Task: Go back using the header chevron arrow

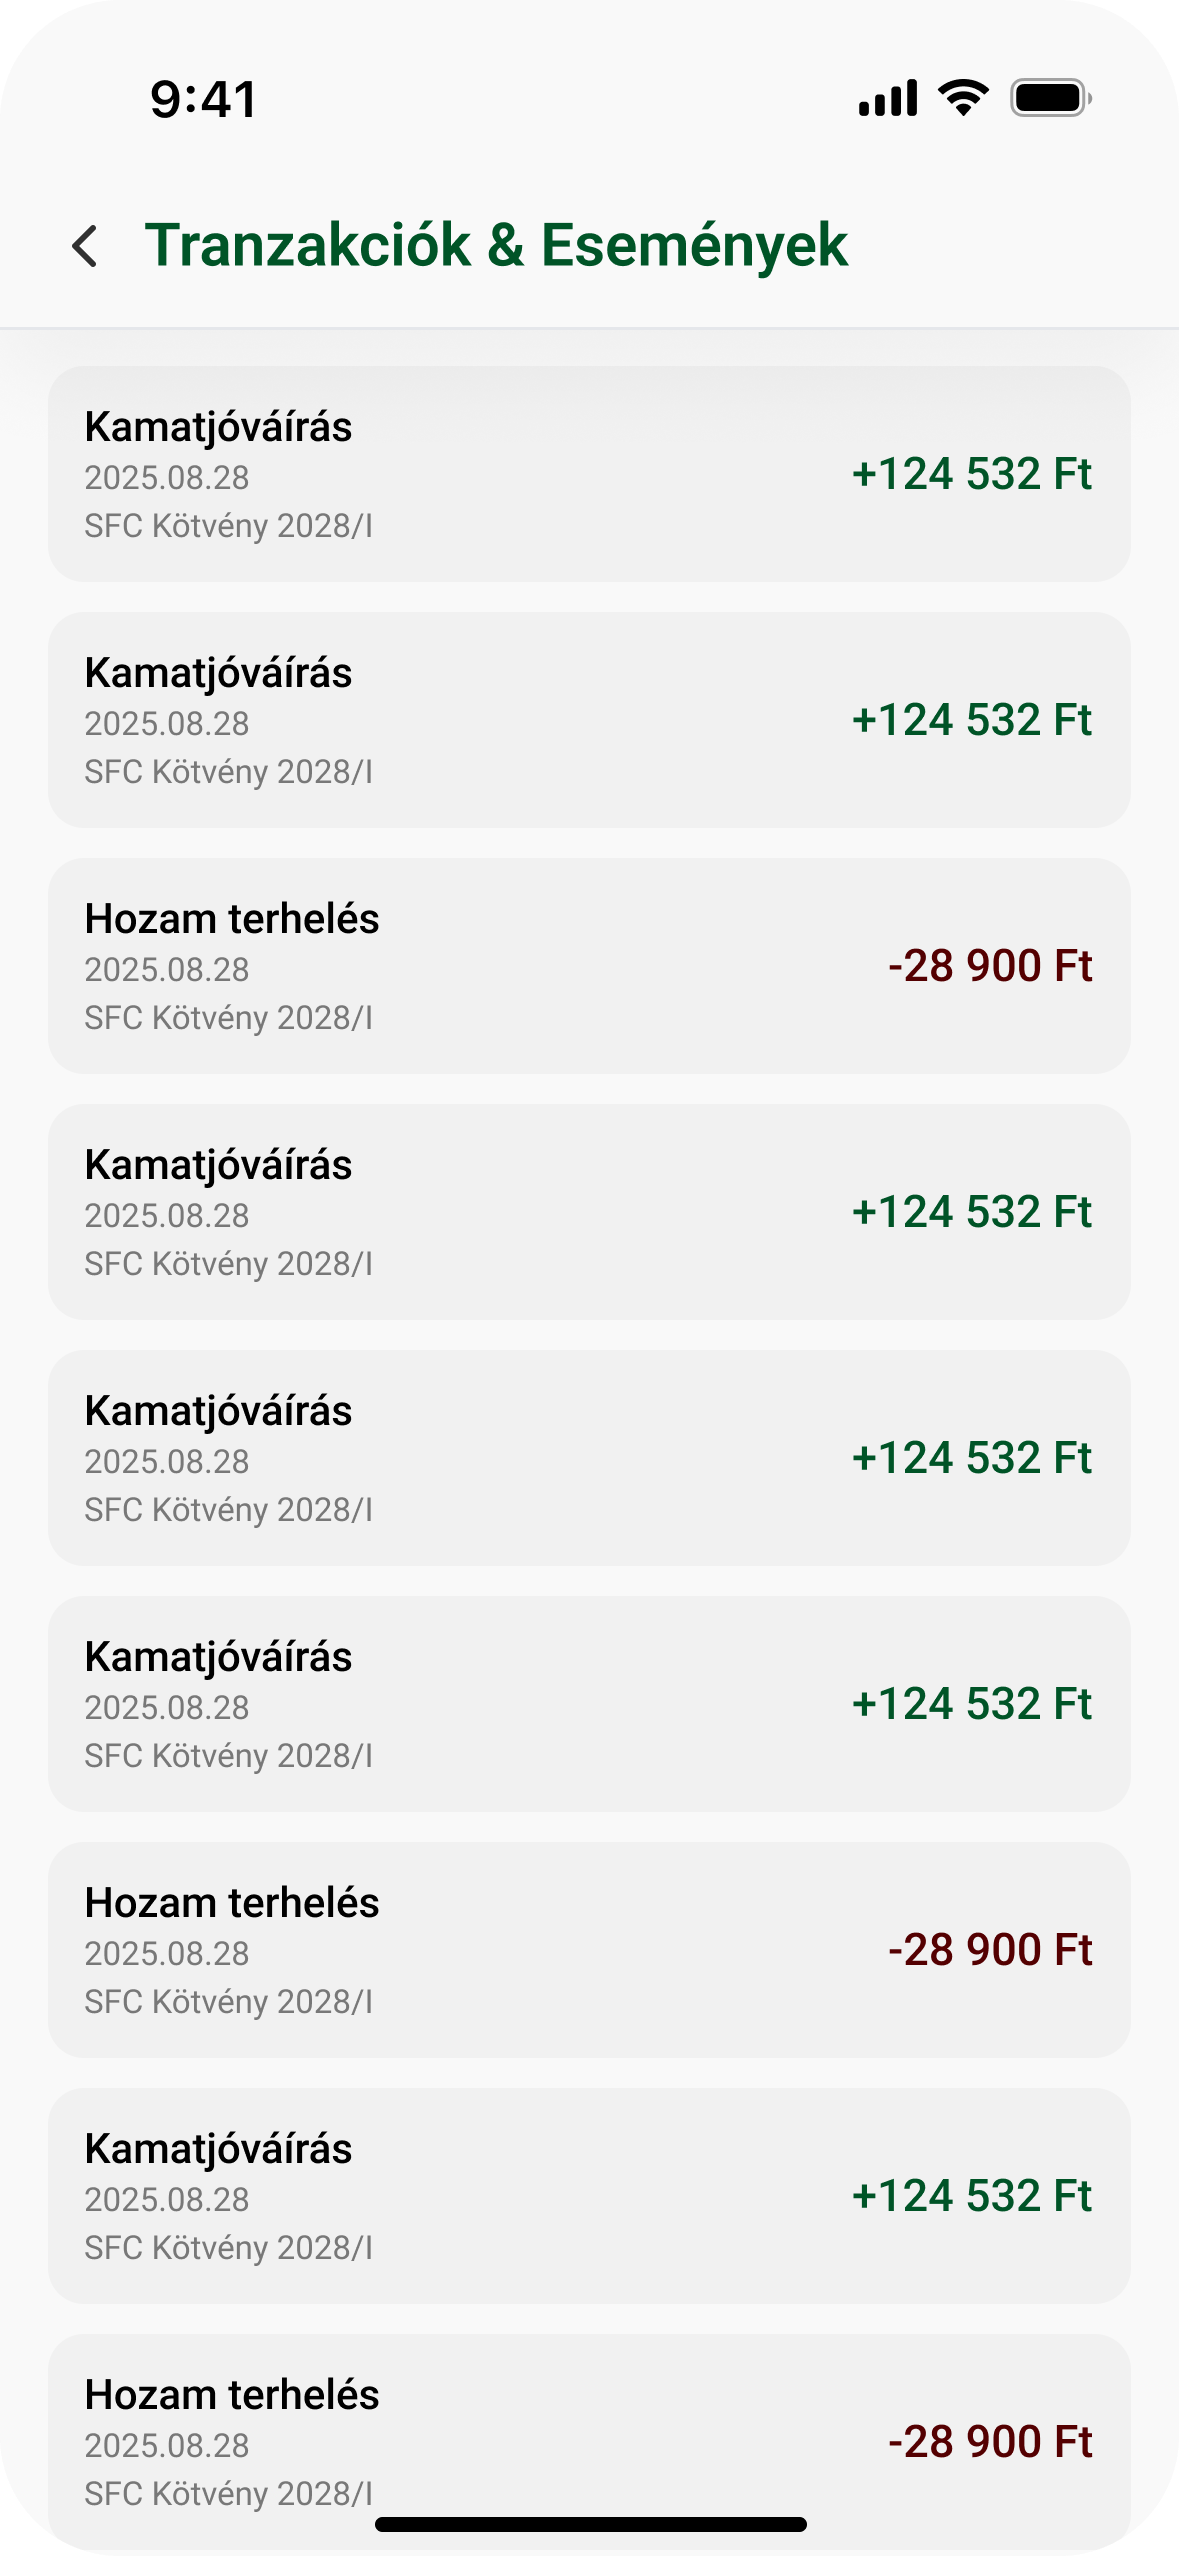Action: pos(86,246)
